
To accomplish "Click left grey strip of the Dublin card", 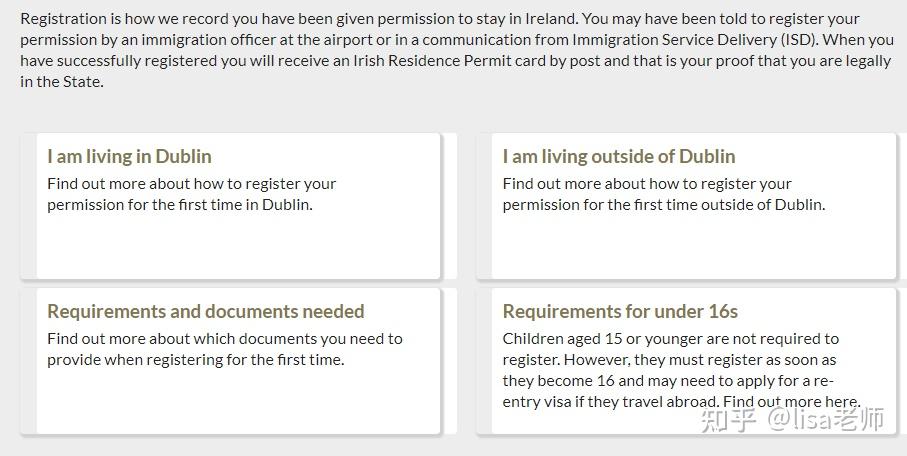I will click(28, 206).
